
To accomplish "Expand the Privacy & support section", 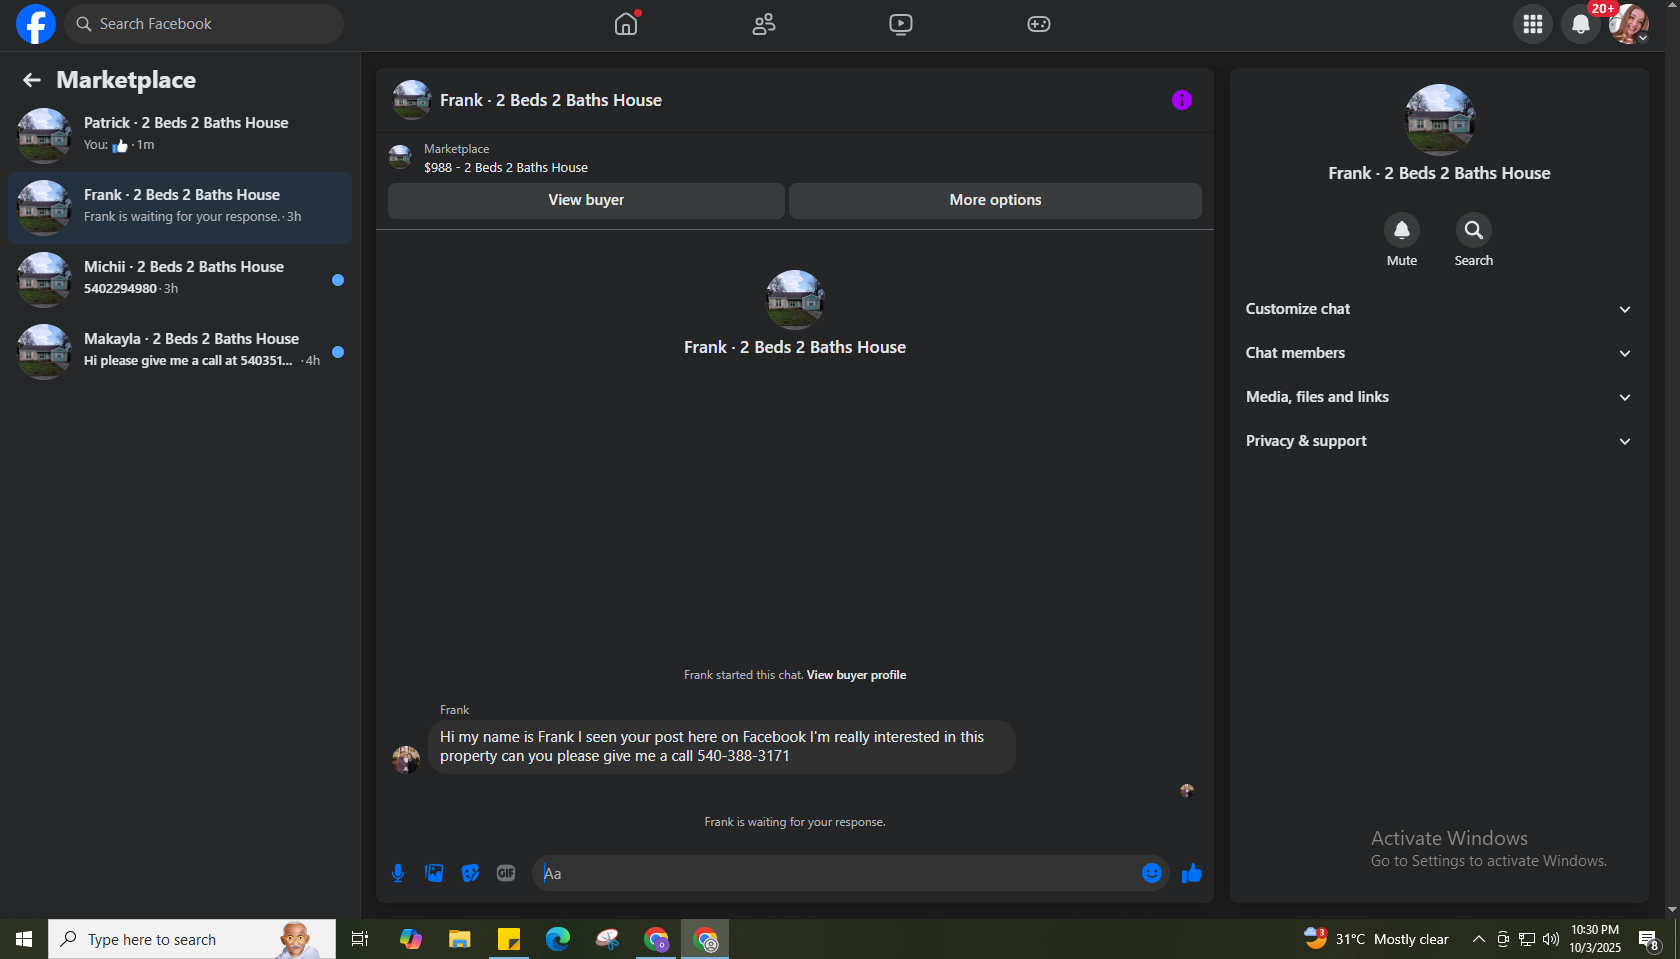I will (x=1439, y=441).
